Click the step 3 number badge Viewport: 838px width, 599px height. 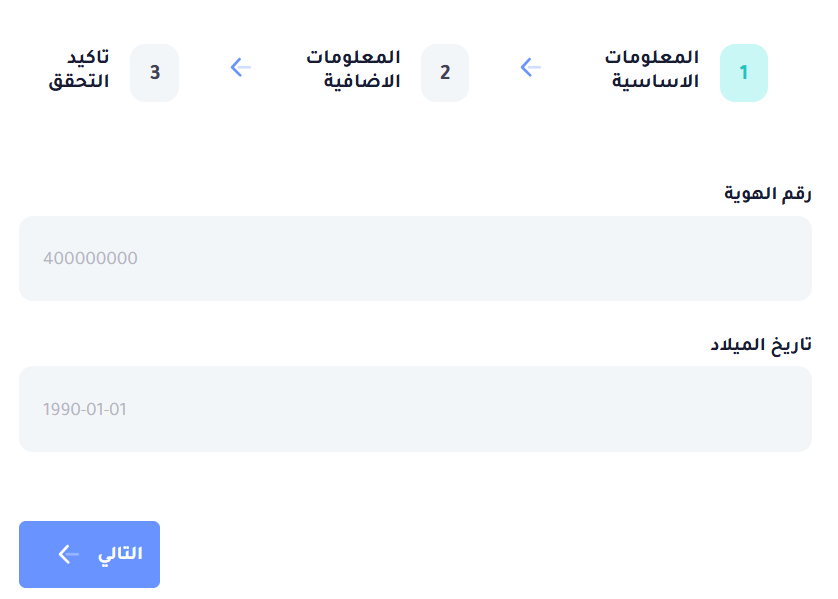point(154,73)
